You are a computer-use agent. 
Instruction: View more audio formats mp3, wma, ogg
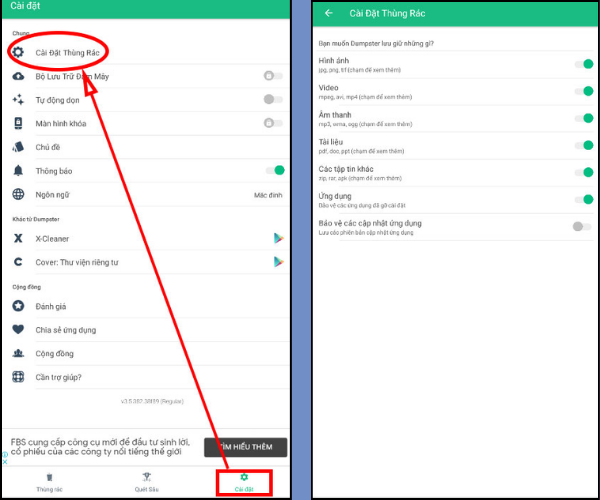(365, 124)
